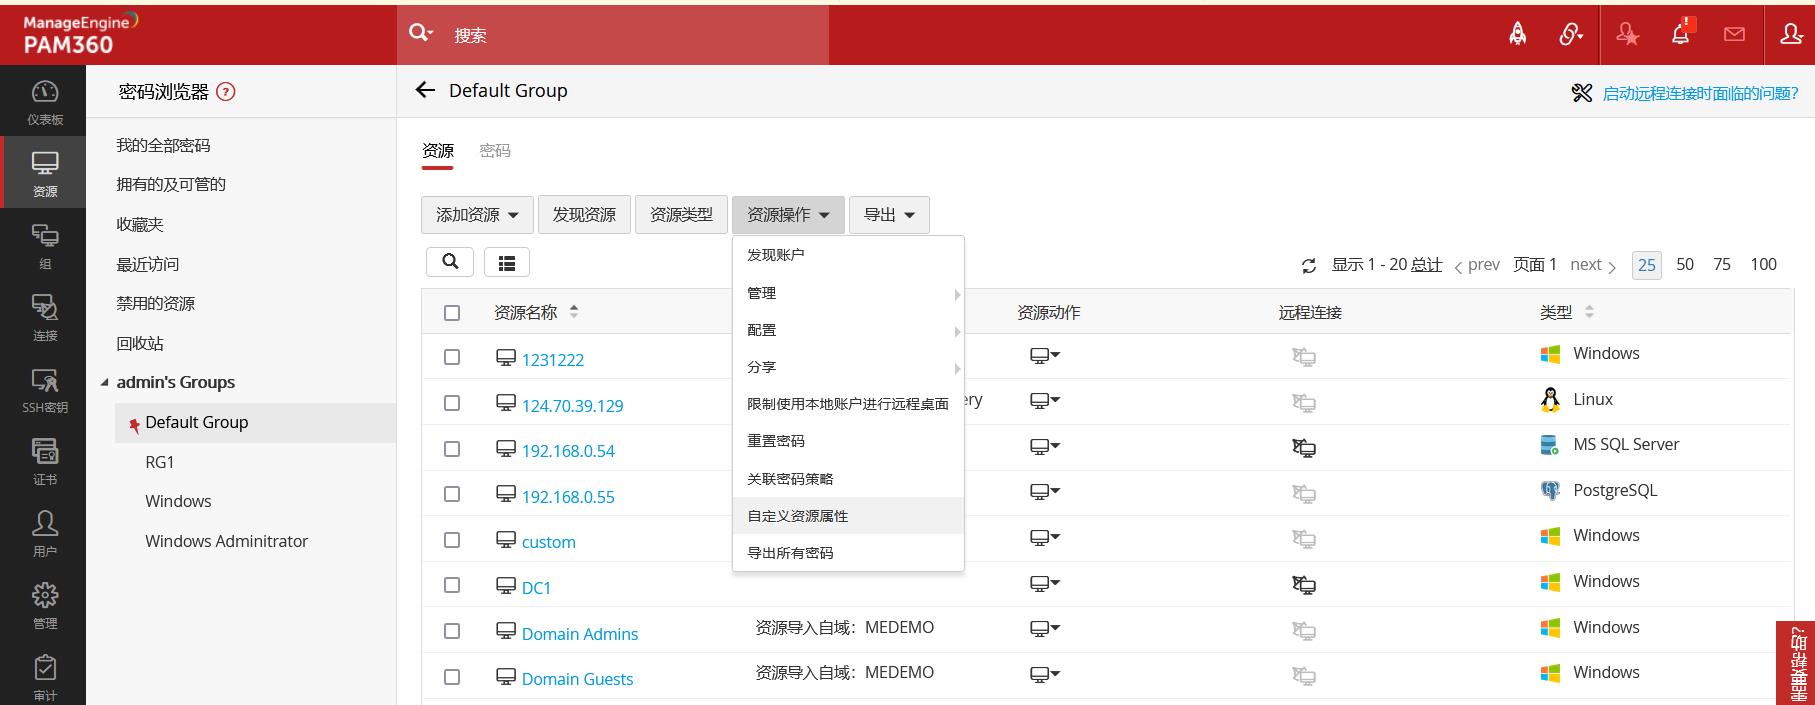Click the rocket icon in top bar
The image size is (1815, 705).
(x=1517, y=35)
